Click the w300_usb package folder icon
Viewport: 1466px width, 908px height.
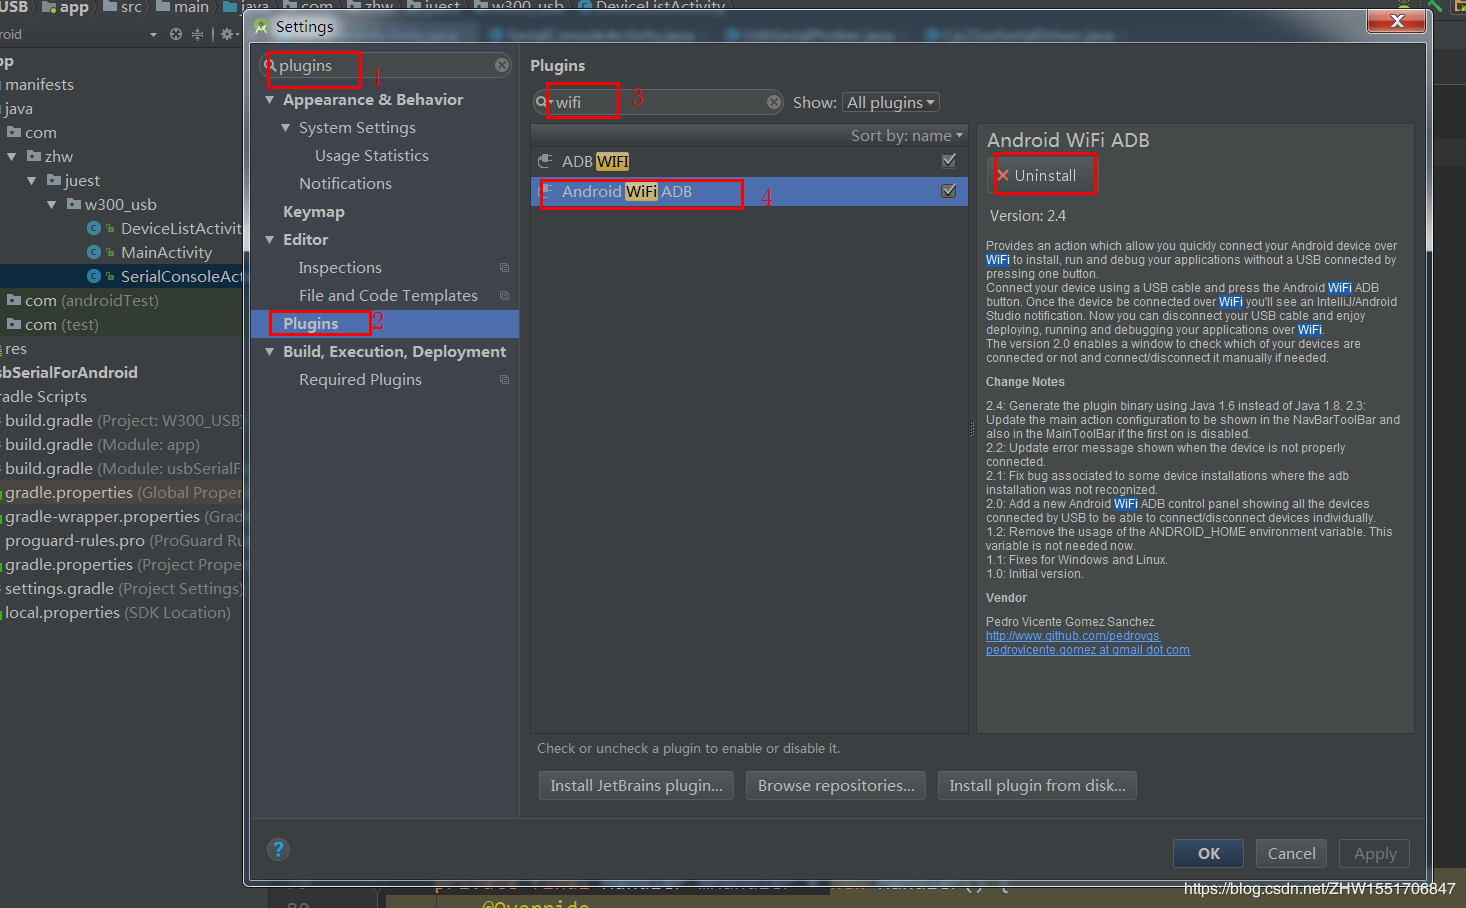[74, 204]
